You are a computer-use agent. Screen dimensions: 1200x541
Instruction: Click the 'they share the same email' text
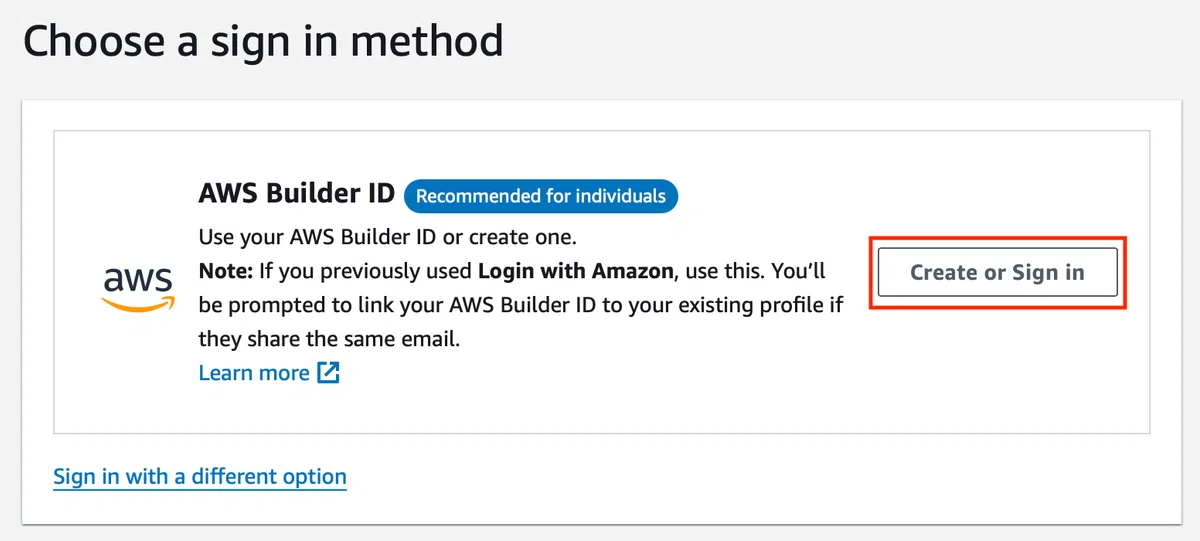tap(329, 339)
